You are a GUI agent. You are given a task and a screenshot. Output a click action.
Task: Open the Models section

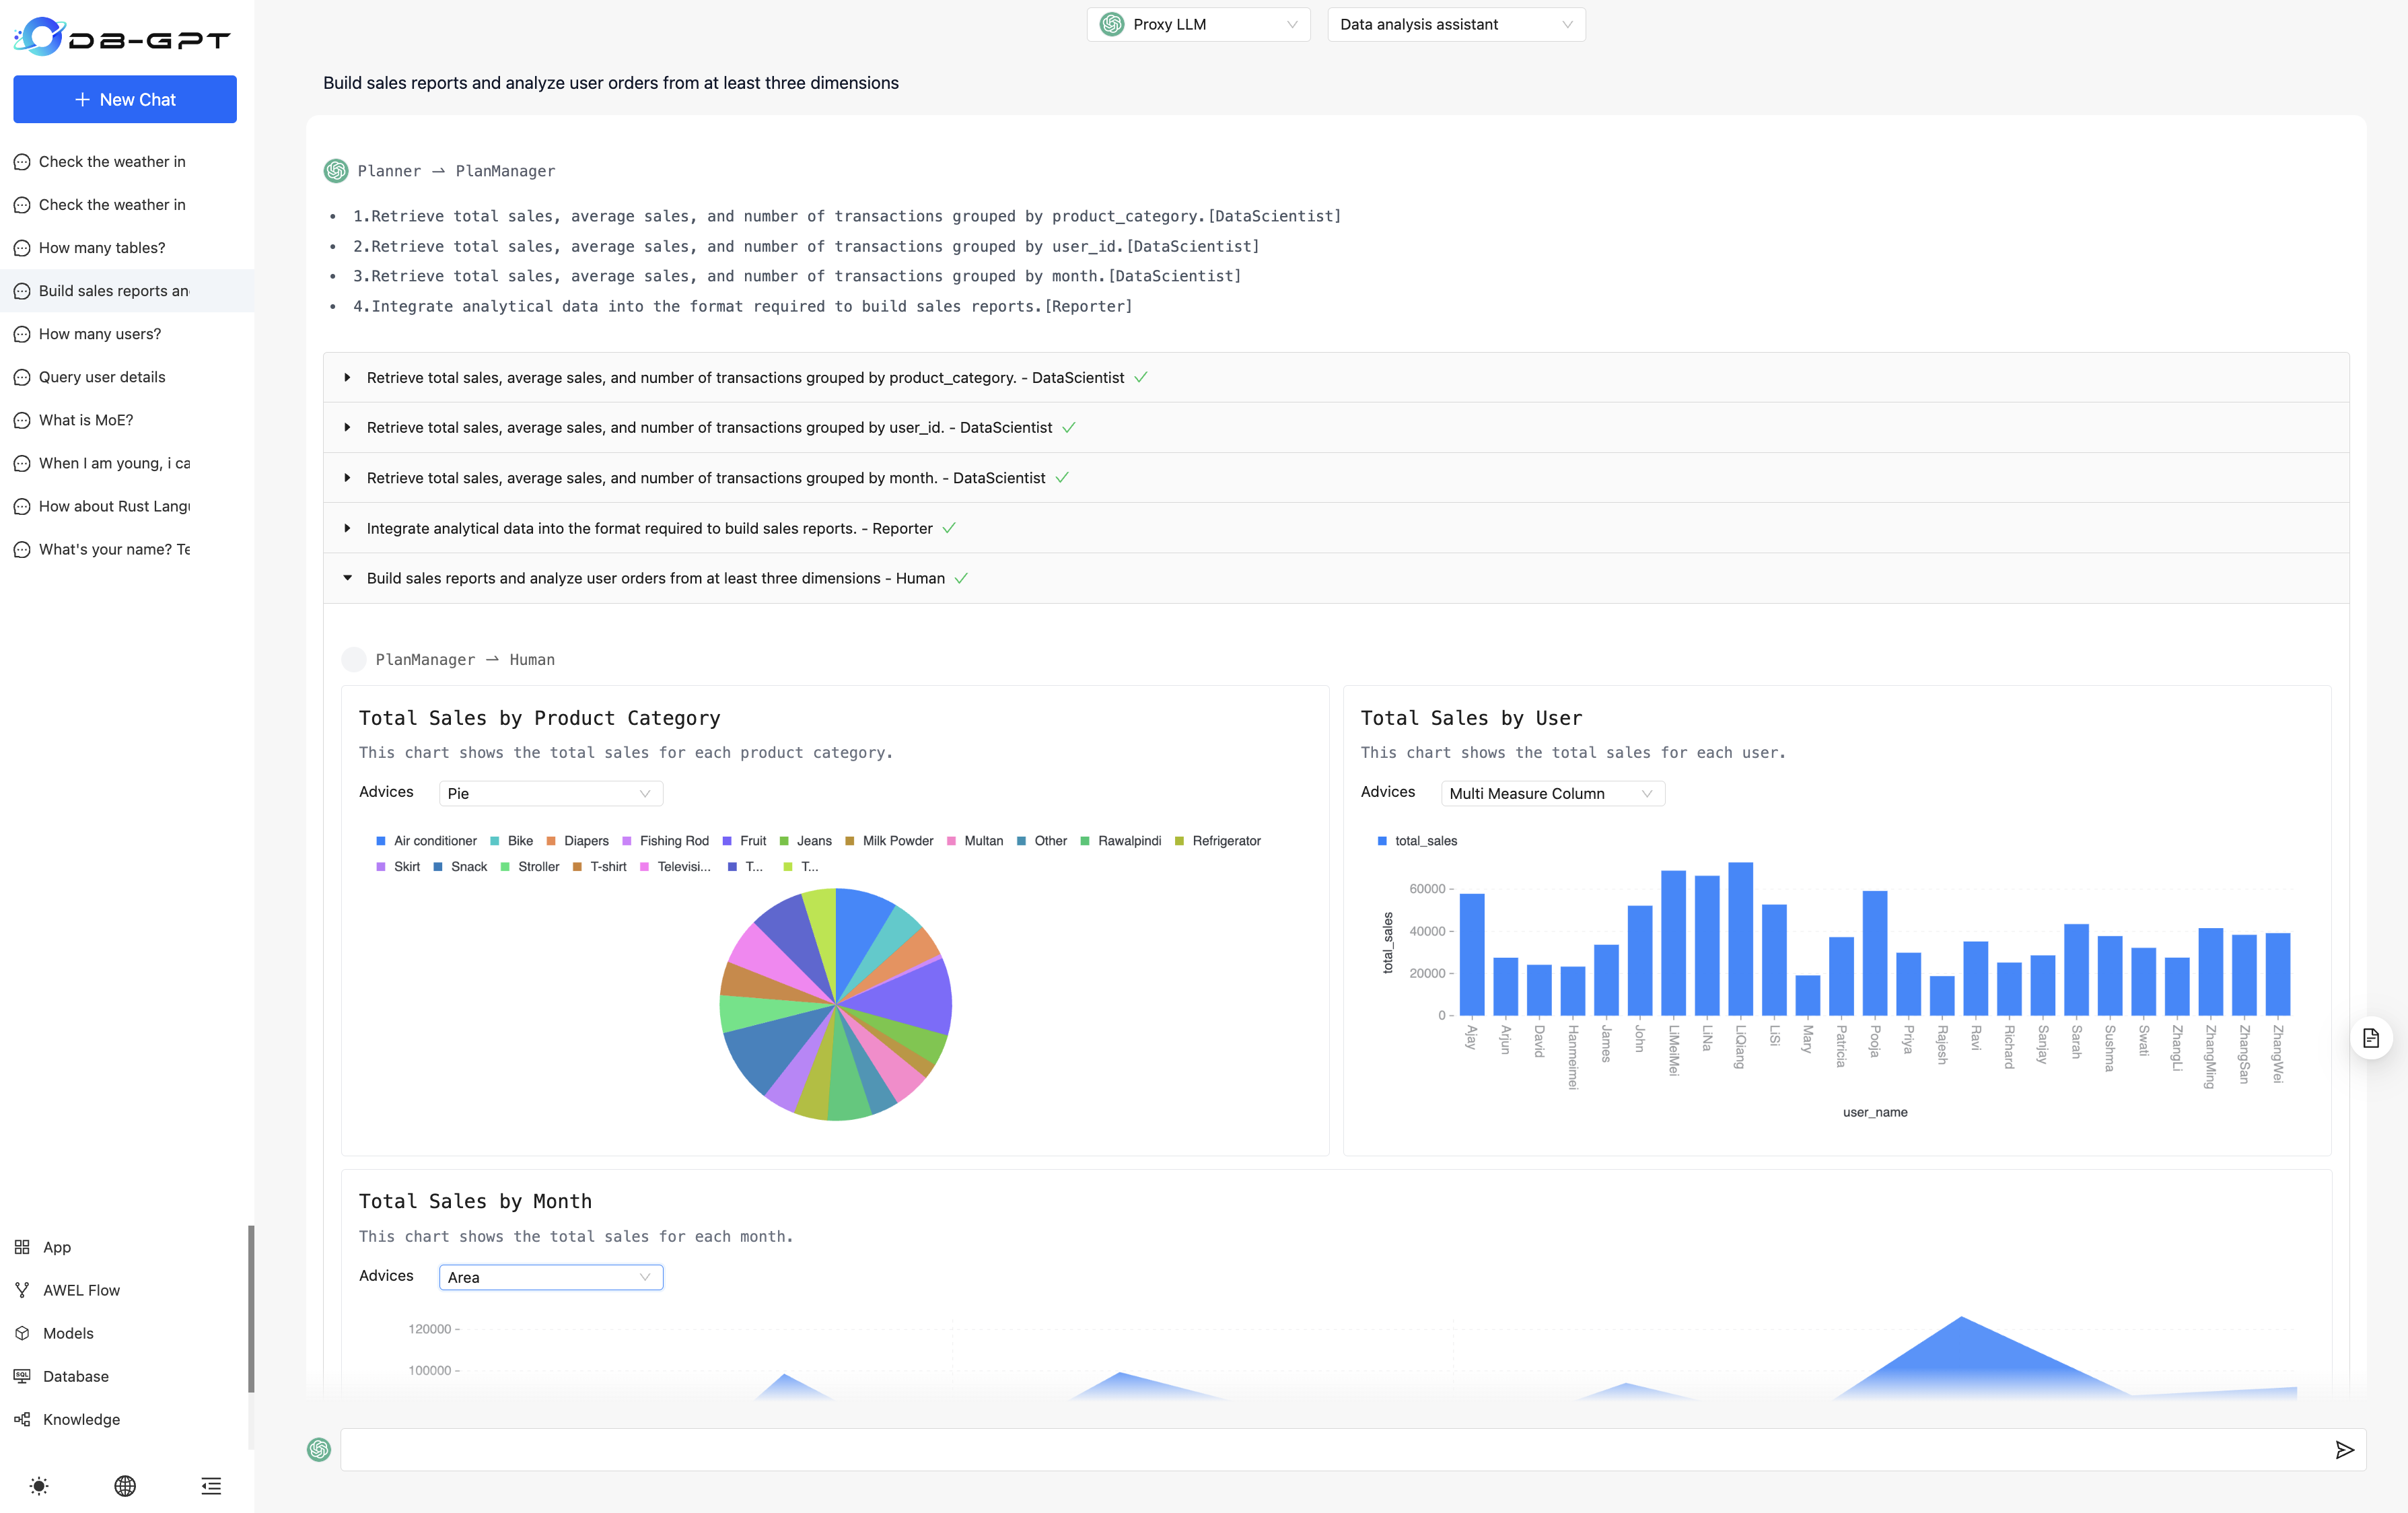click(68, 1333)
